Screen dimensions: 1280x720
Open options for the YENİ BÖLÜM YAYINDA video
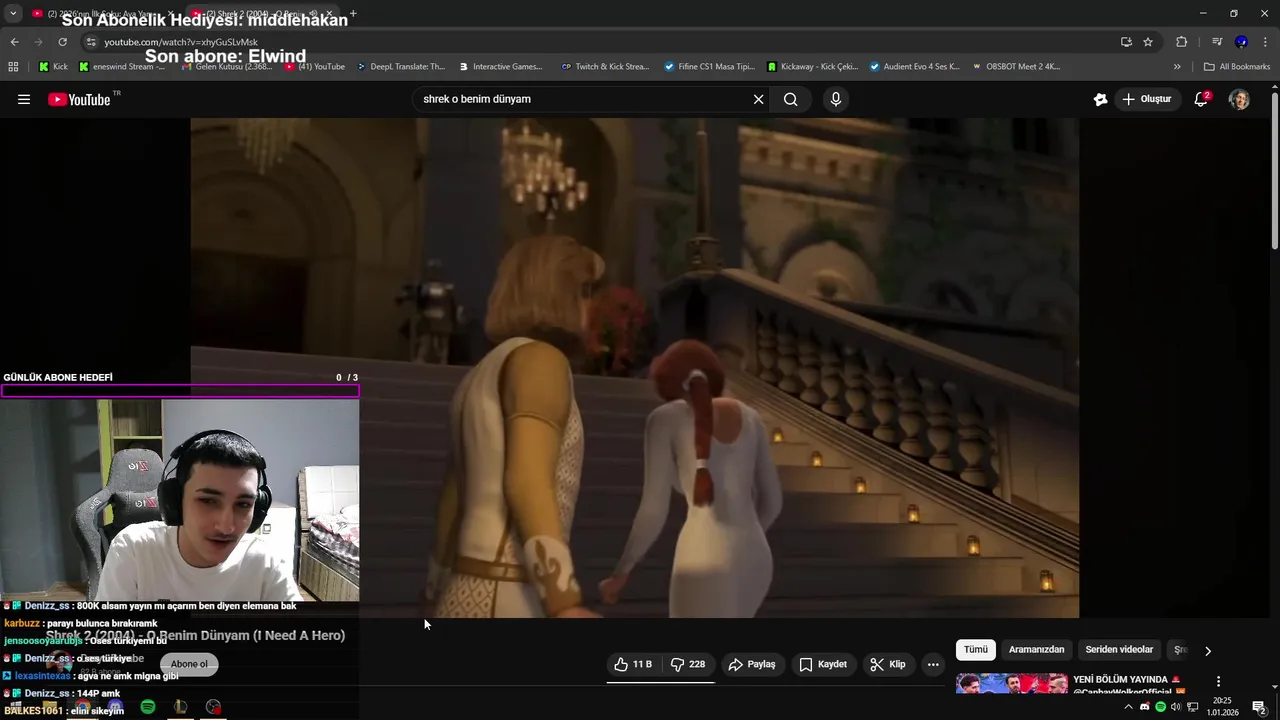1218,681
